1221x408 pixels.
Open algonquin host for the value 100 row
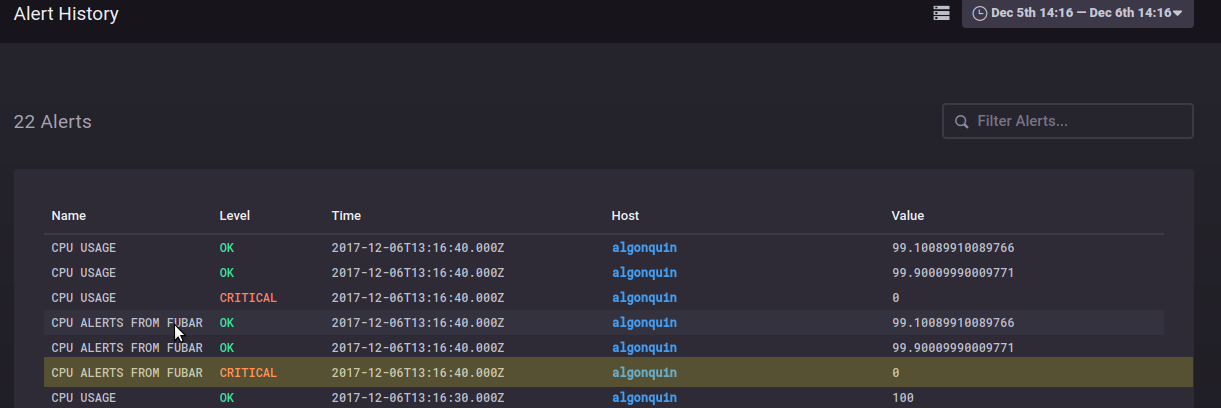coord(644,397)
